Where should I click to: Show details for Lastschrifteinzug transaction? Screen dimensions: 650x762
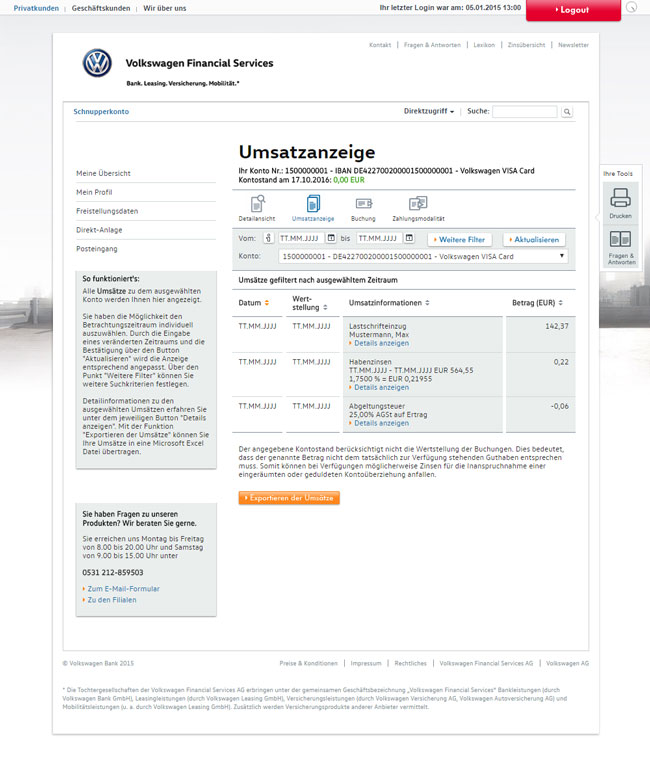point(381,343)
